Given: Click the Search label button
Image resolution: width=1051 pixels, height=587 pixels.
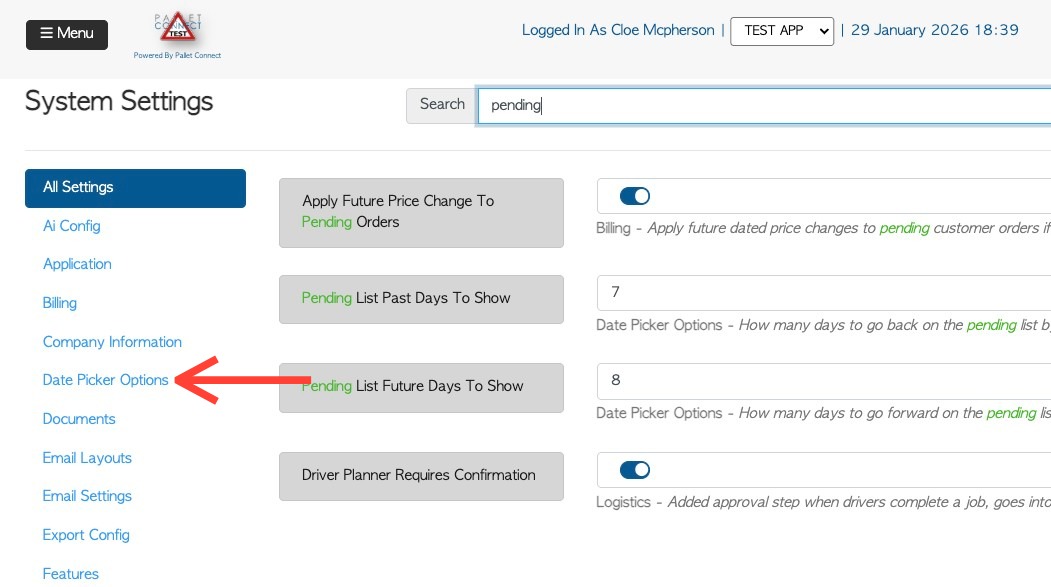Looking at the screenshot, I should [441, 105].
